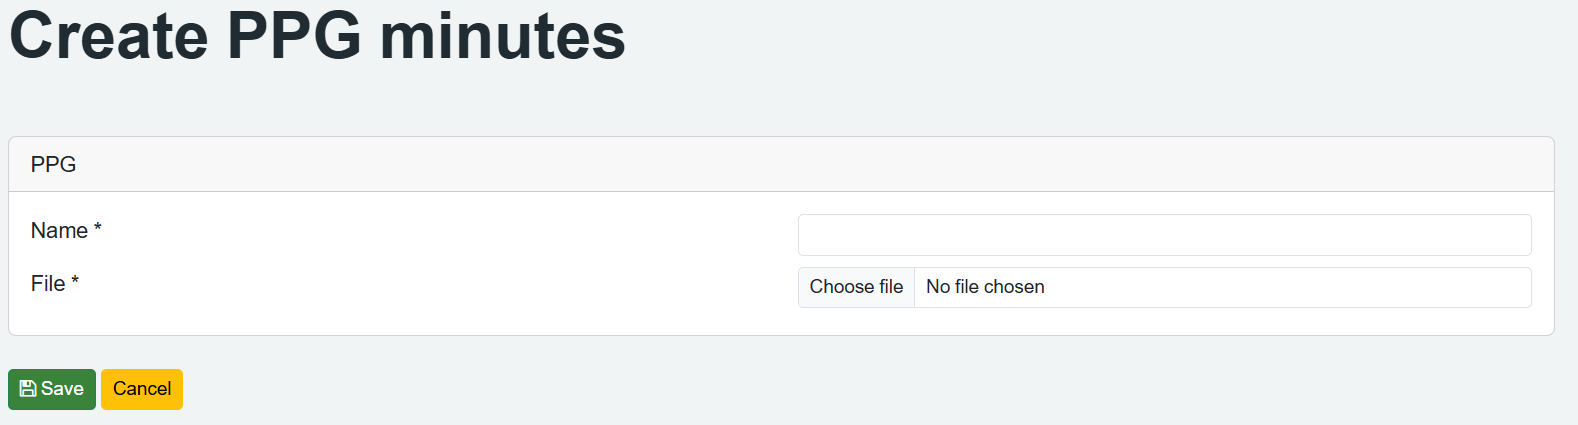Click the 'Cancel' text on the yellow button
This screenshot has height=425, width=1578.
(142, 389)
